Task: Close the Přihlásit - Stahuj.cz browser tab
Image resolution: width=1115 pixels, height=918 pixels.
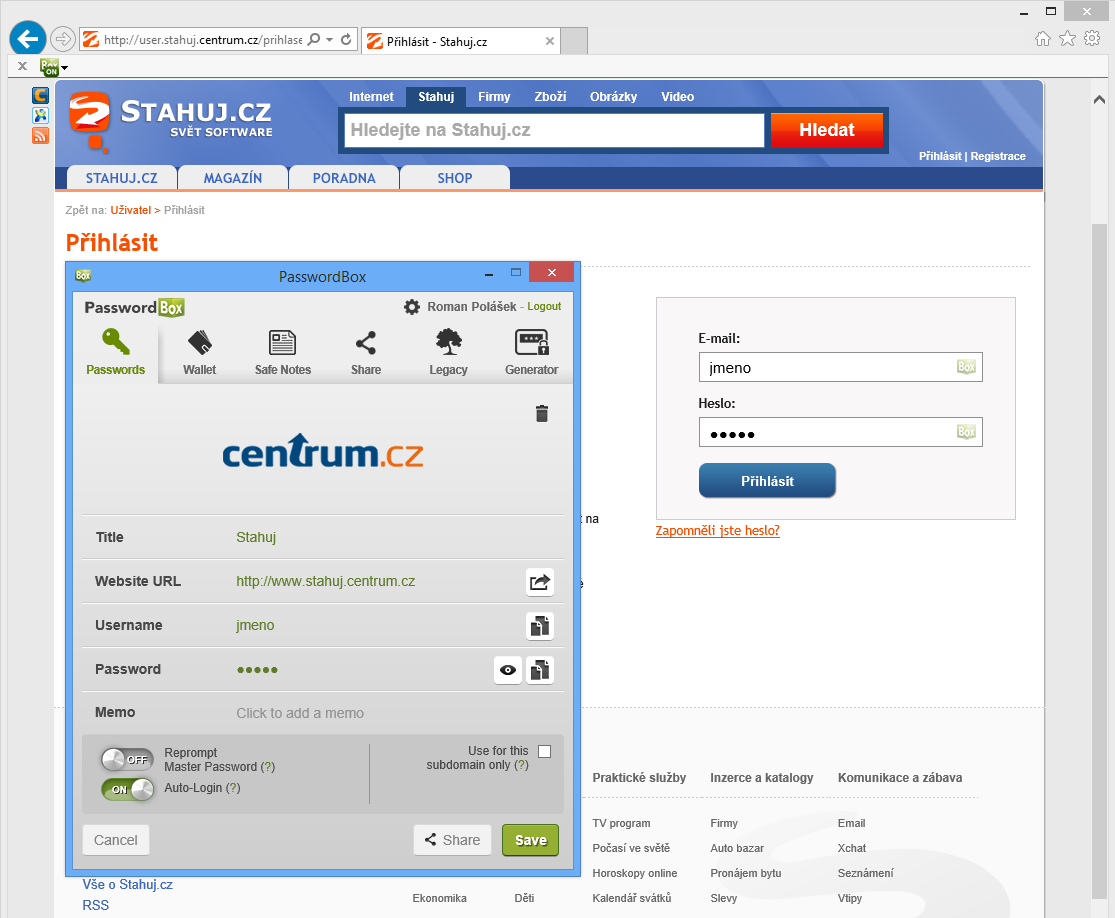Action: point(550,41)
